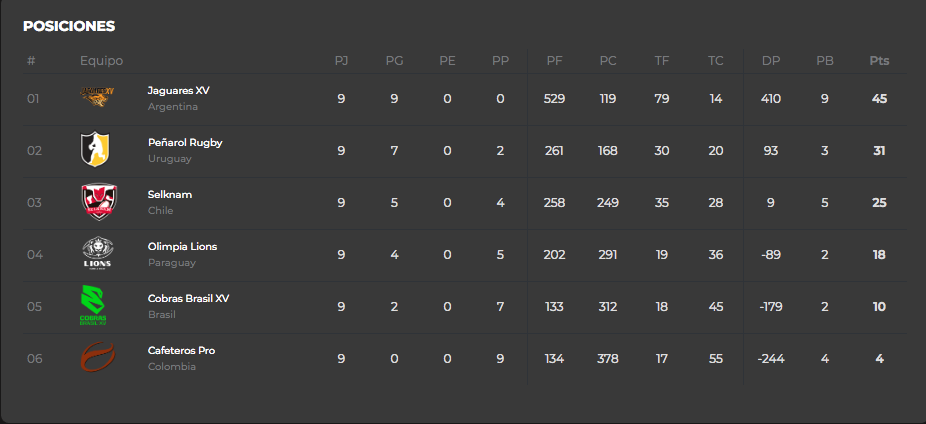Click the Equipo column header

pyautogui.click(x=102, y=61)
